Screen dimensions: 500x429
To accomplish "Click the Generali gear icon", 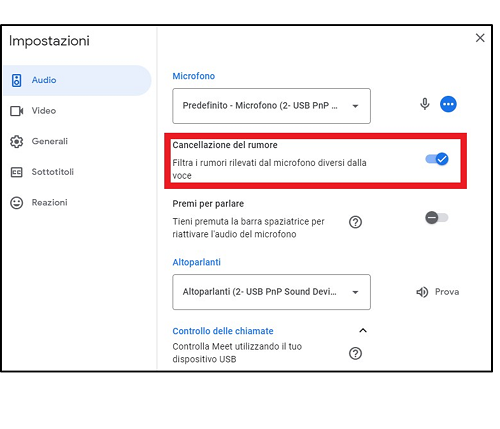I will (17, 142).
